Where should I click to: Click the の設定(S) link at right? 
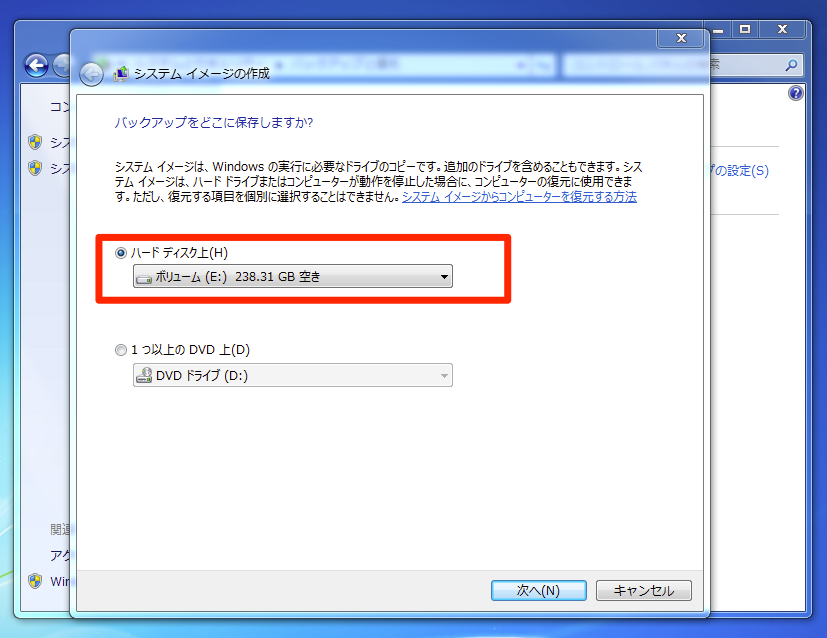click(x=739, y=170)
